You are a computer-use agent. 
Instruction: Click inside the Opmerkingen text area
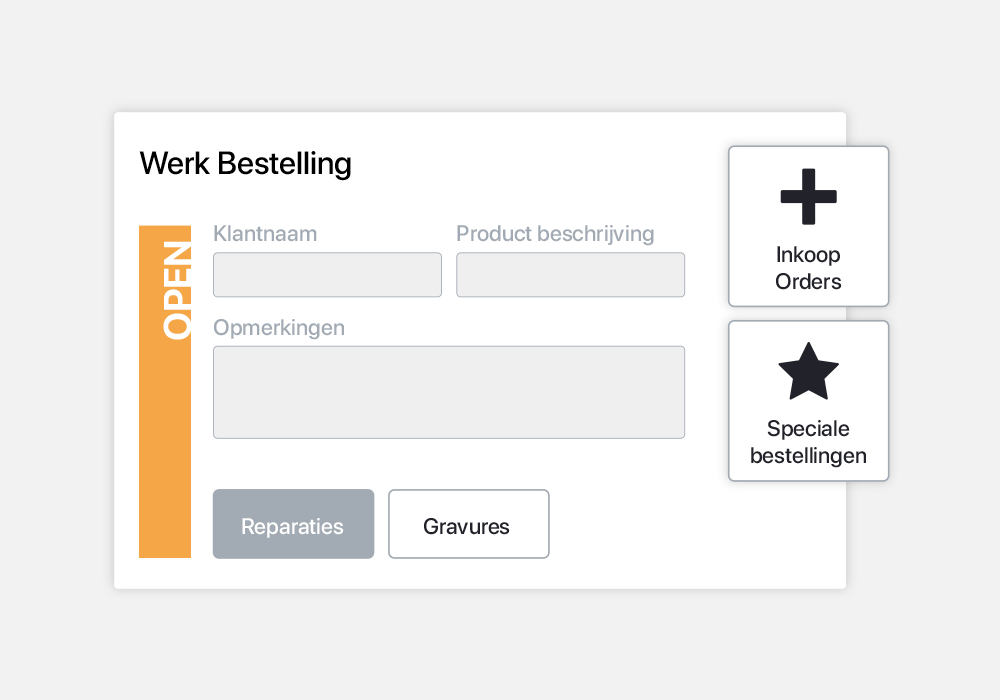coord(449,392)
